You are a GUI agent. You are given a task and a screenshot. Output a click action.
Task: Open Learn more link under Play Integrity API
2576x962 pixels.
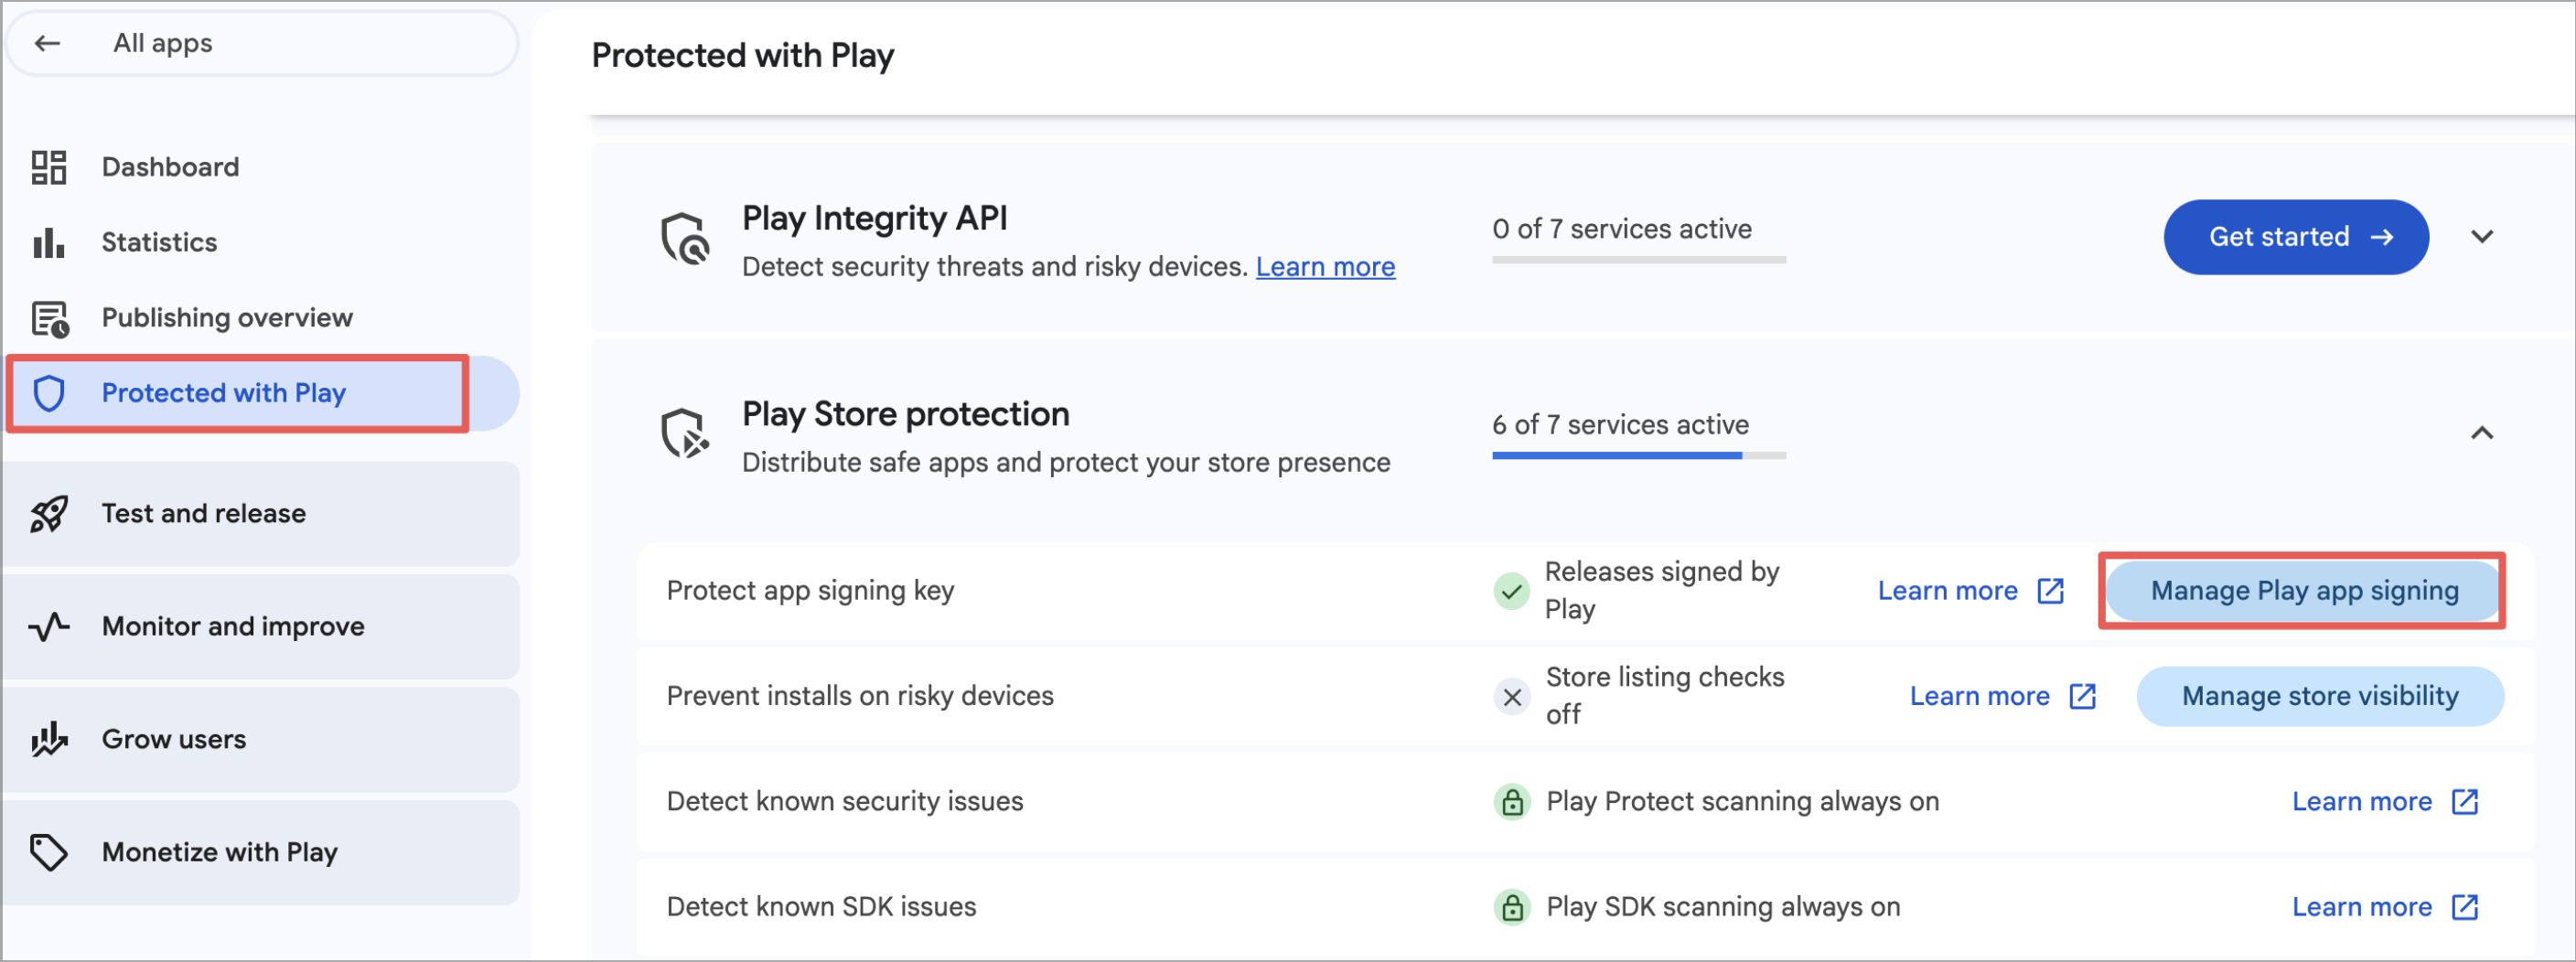1325,267
